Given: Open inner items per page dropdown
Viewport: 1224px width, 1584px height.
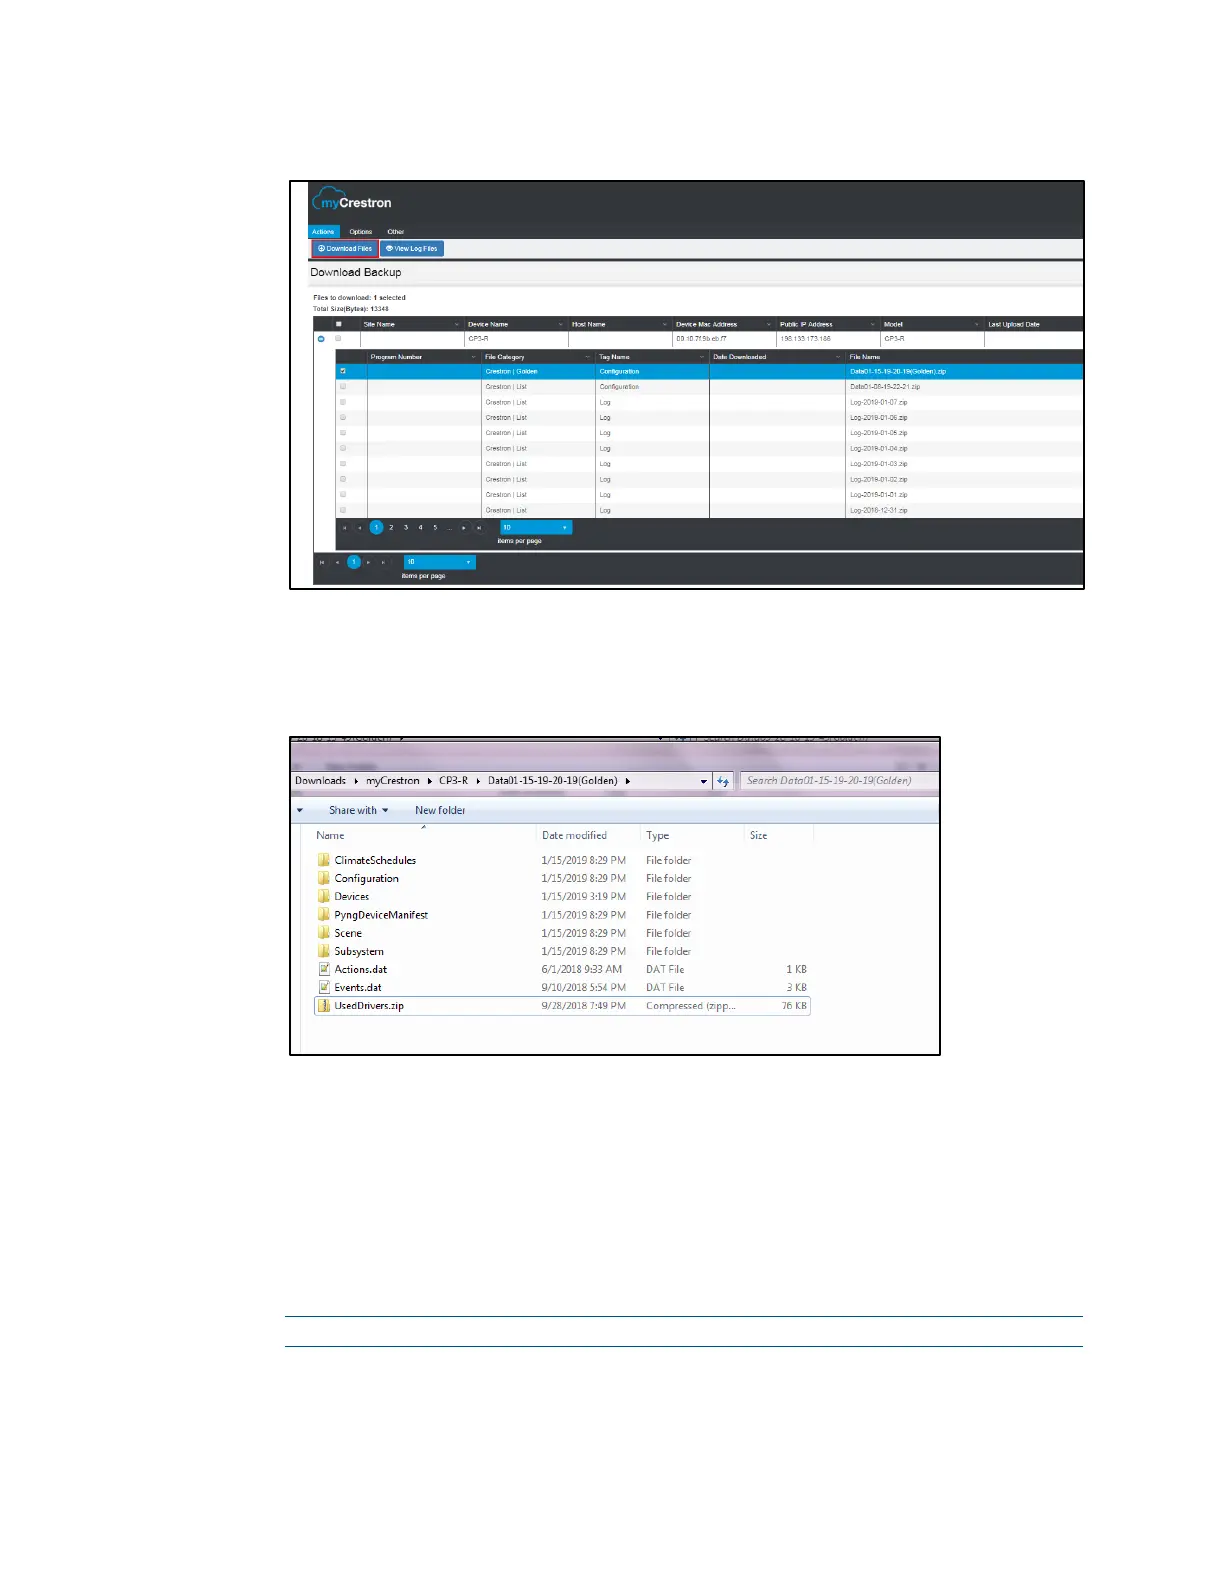Looking at the screenshot, I should tap(536, 527).
